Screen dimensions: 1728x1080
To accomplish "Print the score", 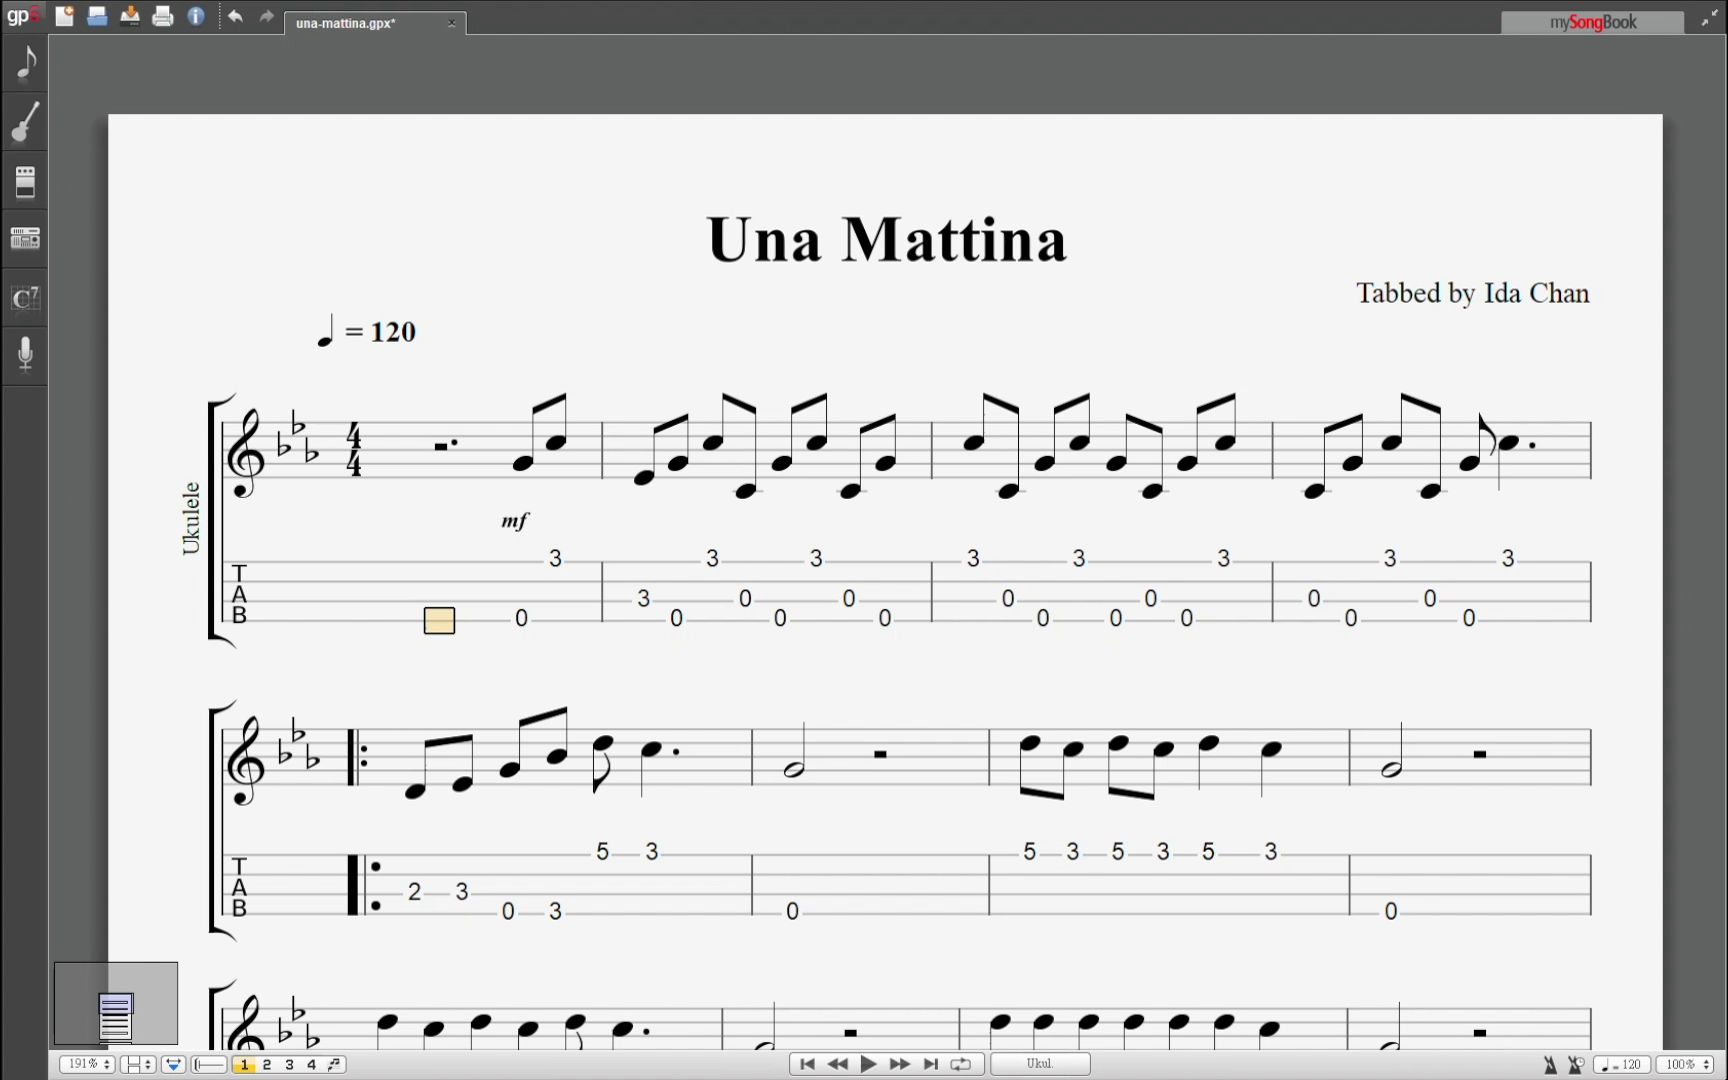I will tap(163, 16).
